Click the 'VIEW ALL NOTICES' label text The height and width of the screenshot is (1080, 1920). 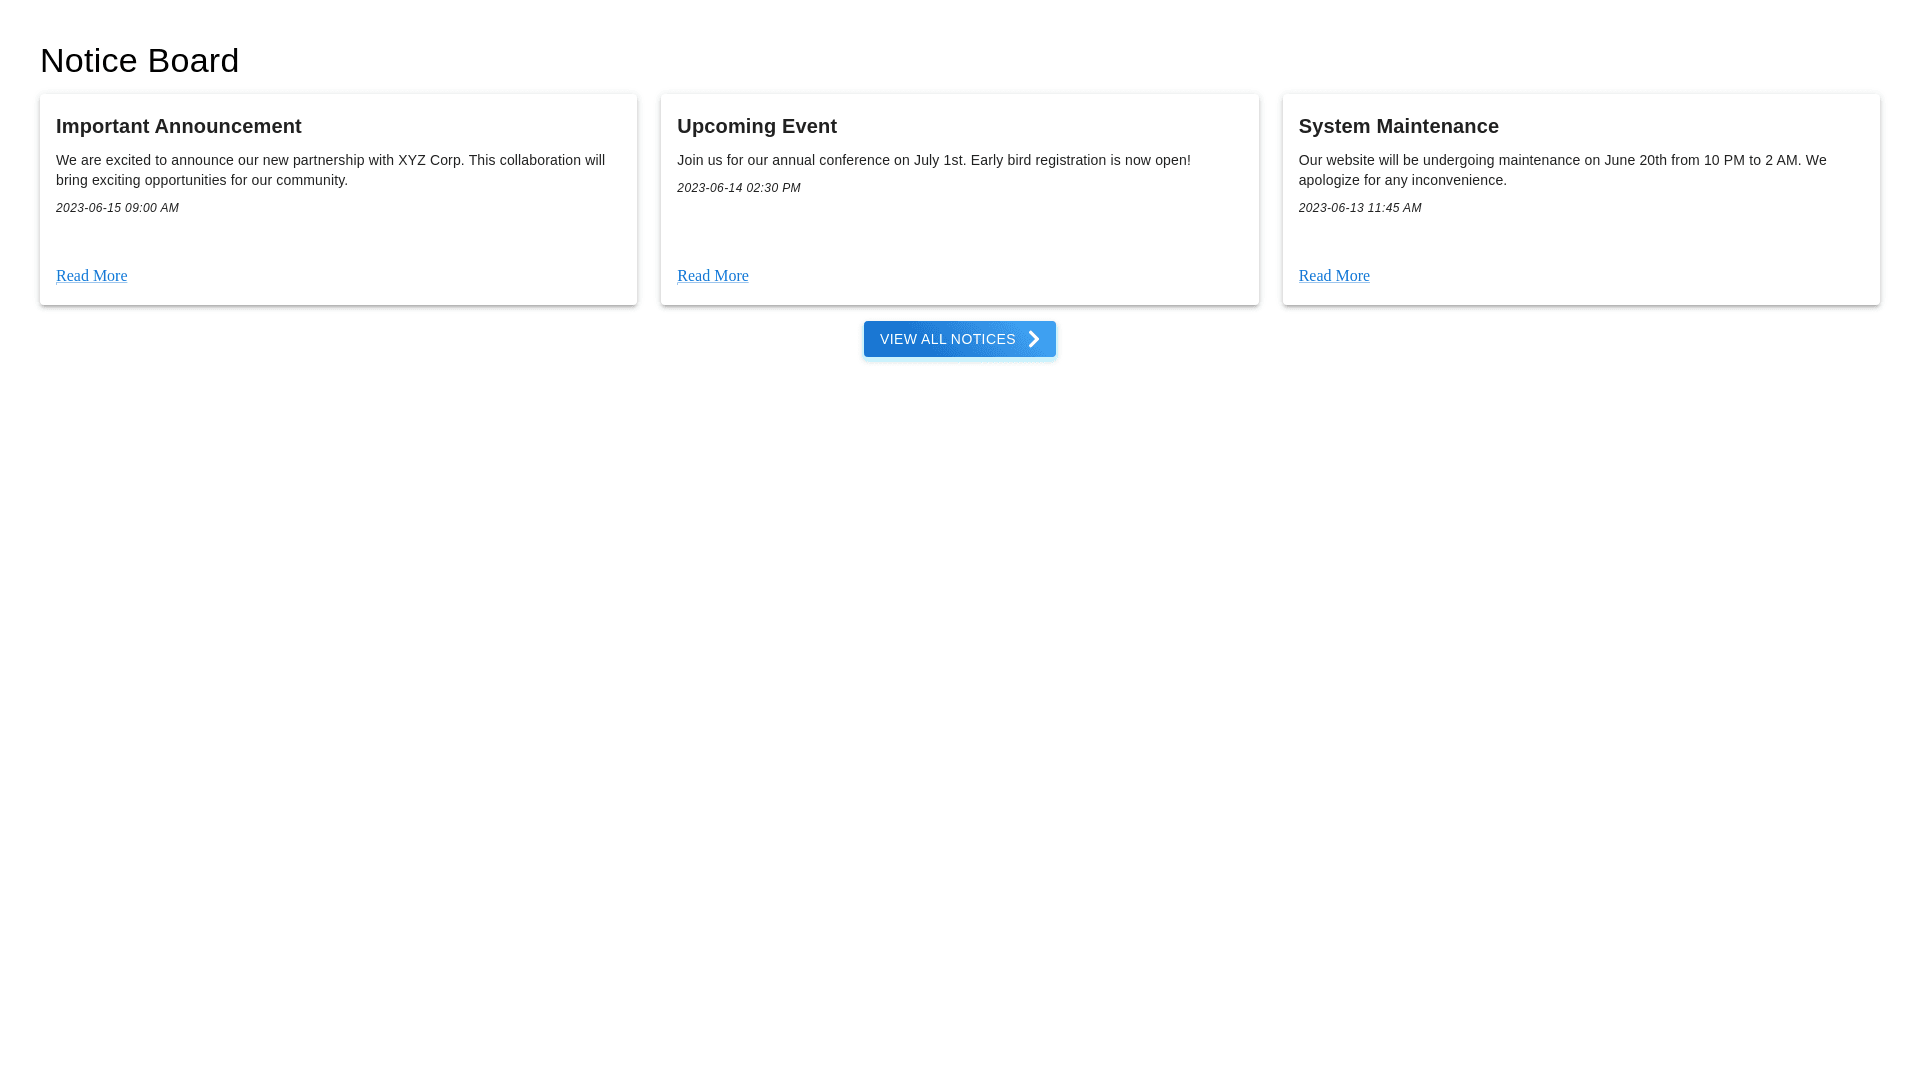(x=947, y=339)
